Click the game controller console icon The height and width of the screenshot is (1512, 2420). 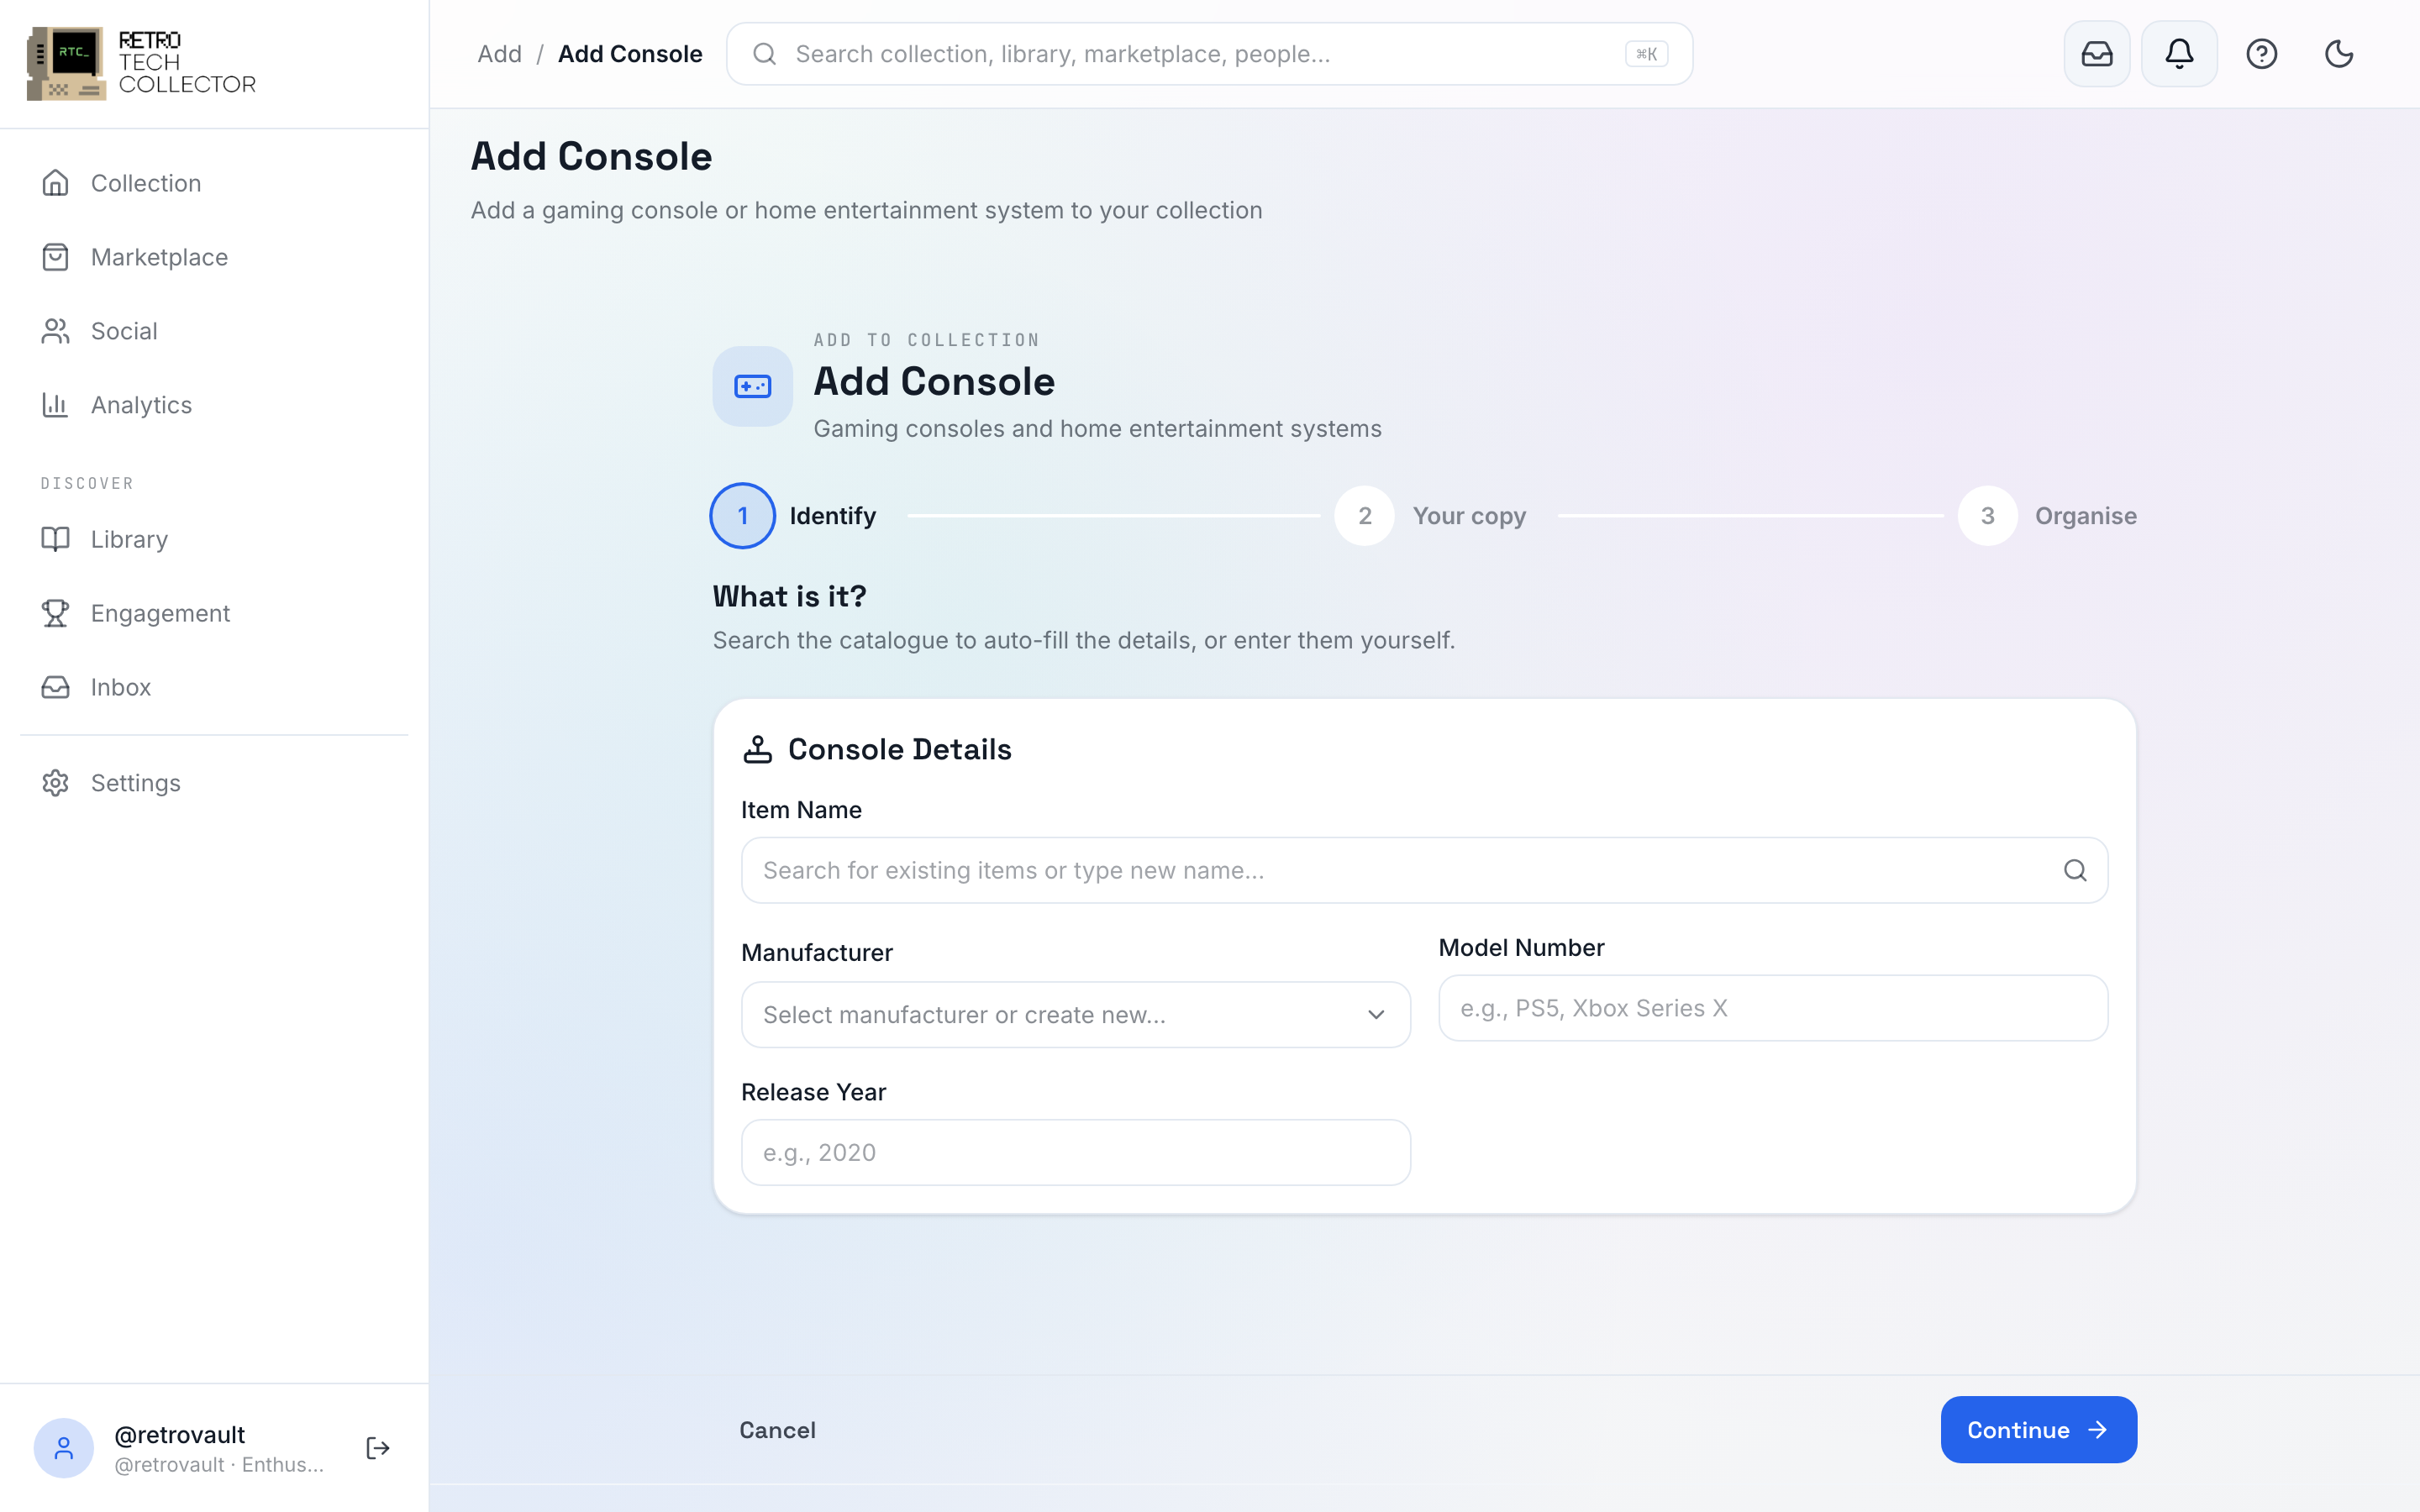pyautogui.click(x=753, y=386)
